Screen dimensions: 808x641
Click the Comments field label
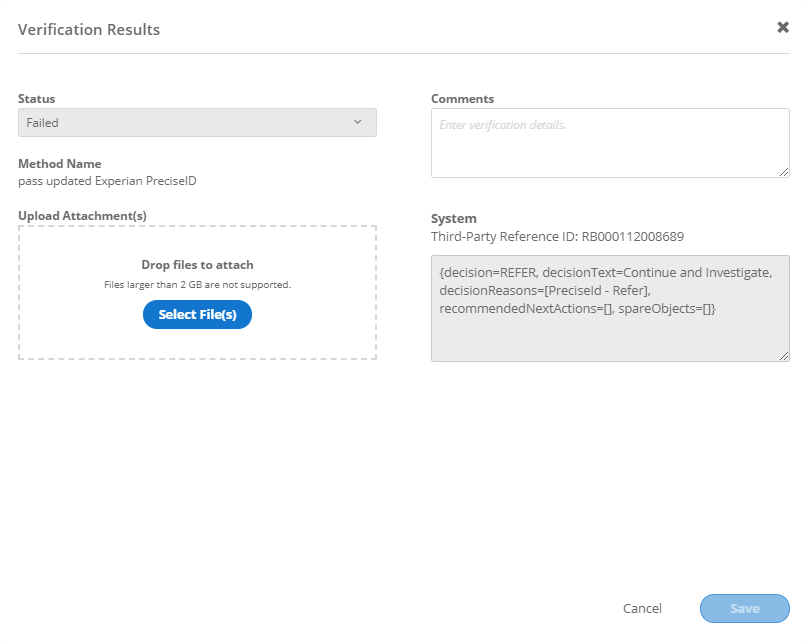click(462, 99)
